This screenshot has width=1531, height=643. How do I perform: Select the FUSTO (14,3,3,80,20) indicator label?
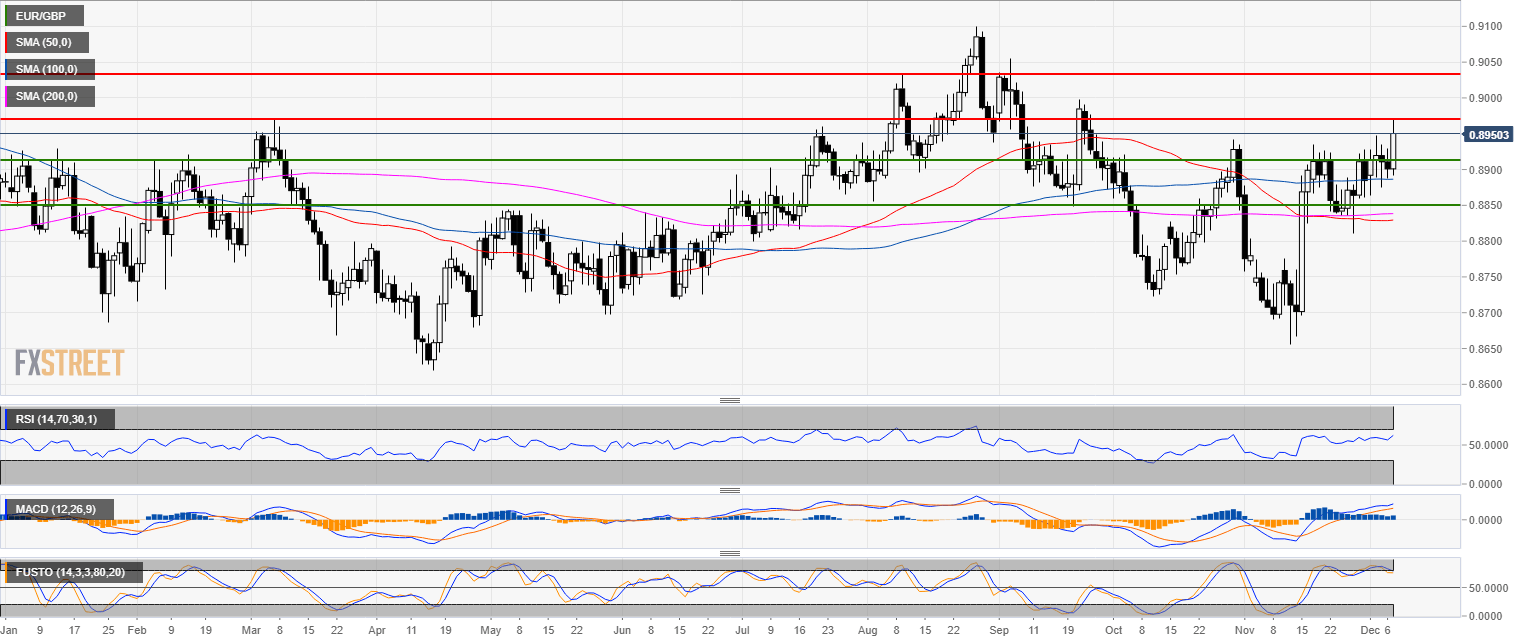tap(72, 572)
